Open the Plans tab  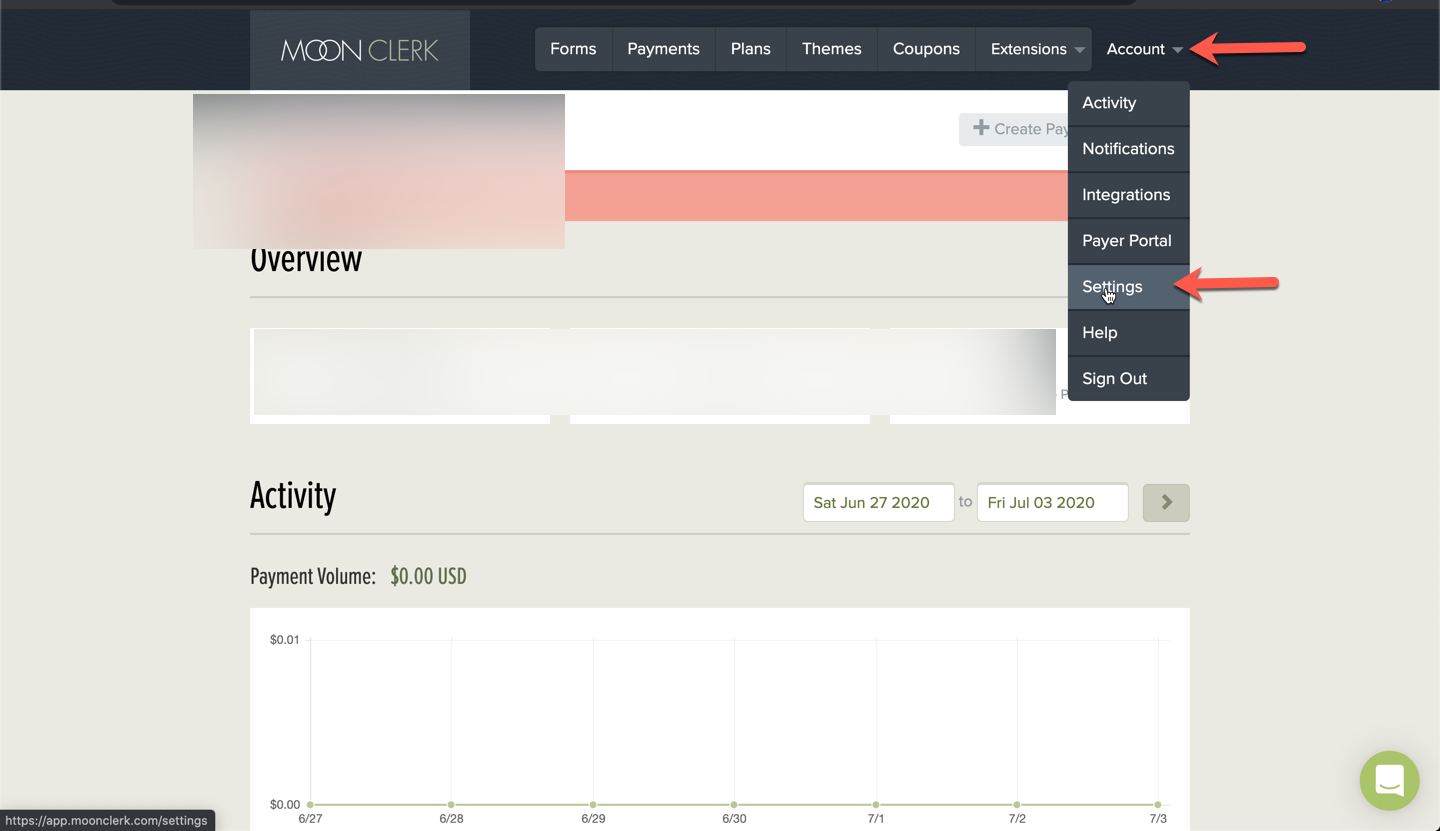pos(751,49)
